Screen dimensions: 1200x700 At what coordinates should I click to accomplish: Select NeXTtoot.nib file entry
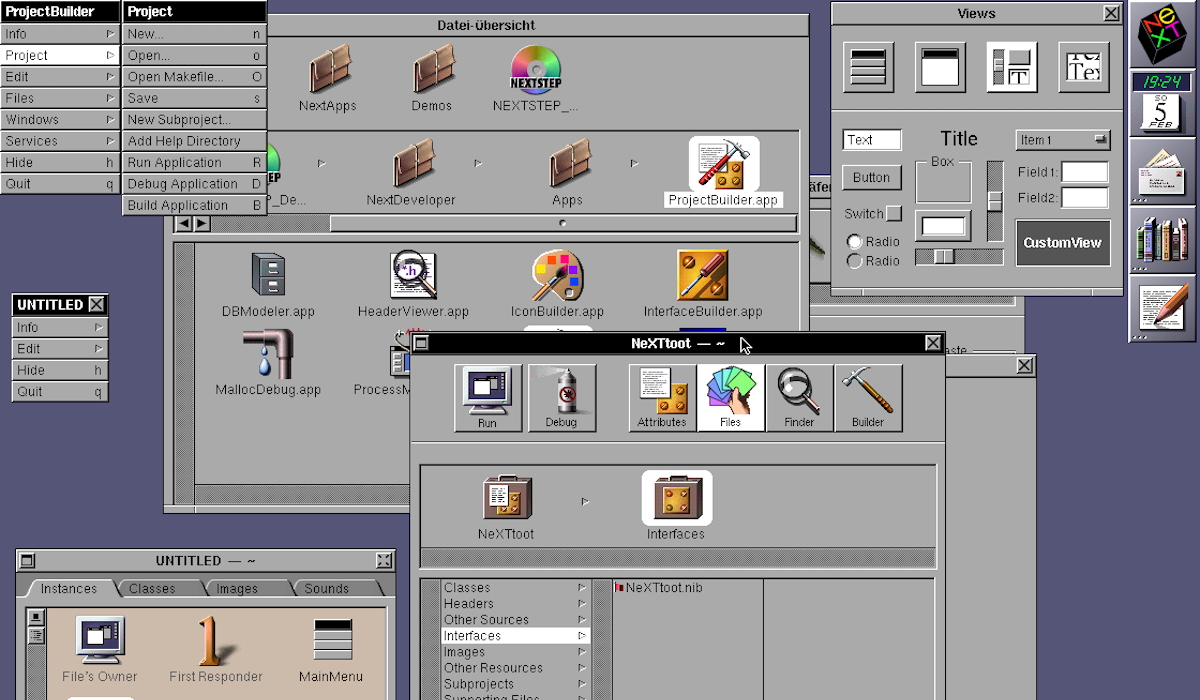[664, 588]
